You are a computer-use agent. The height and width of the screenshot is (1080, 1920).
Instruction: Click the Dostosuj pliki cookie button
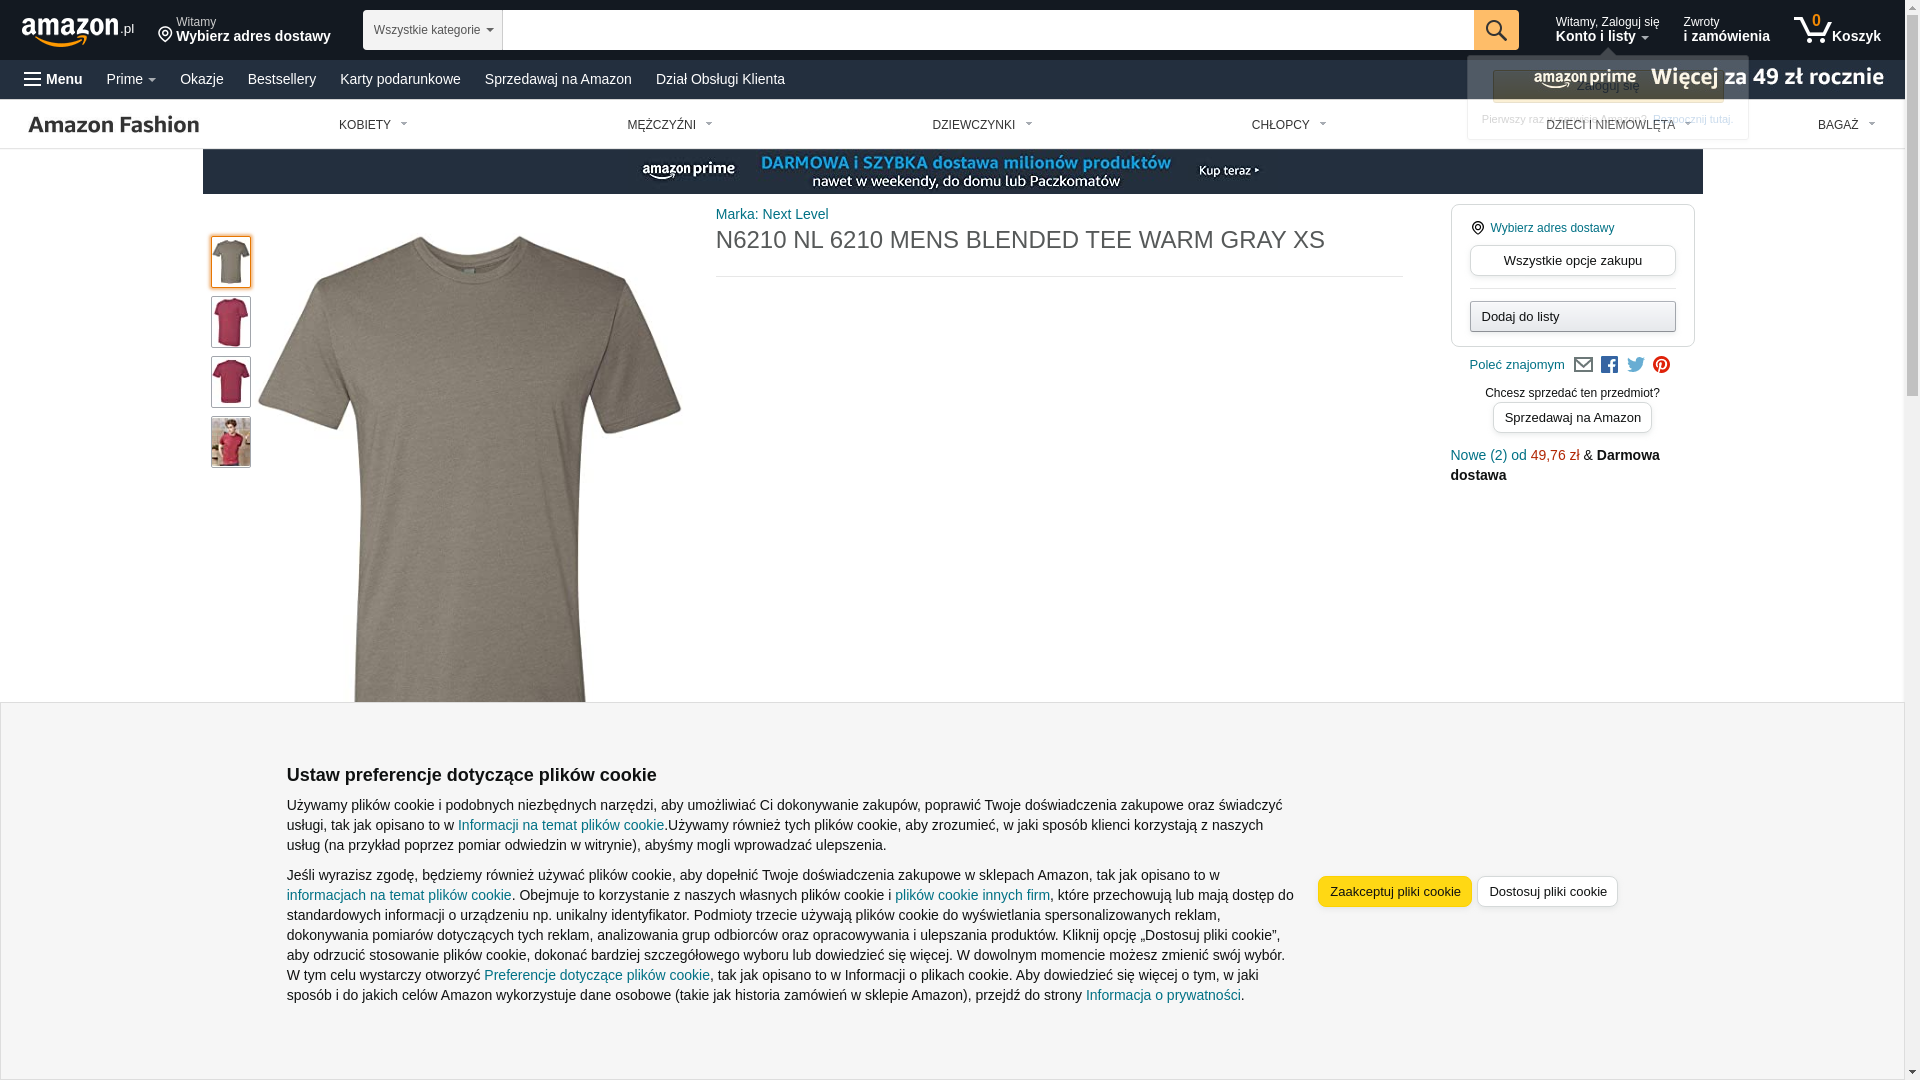coord(1547,891)
